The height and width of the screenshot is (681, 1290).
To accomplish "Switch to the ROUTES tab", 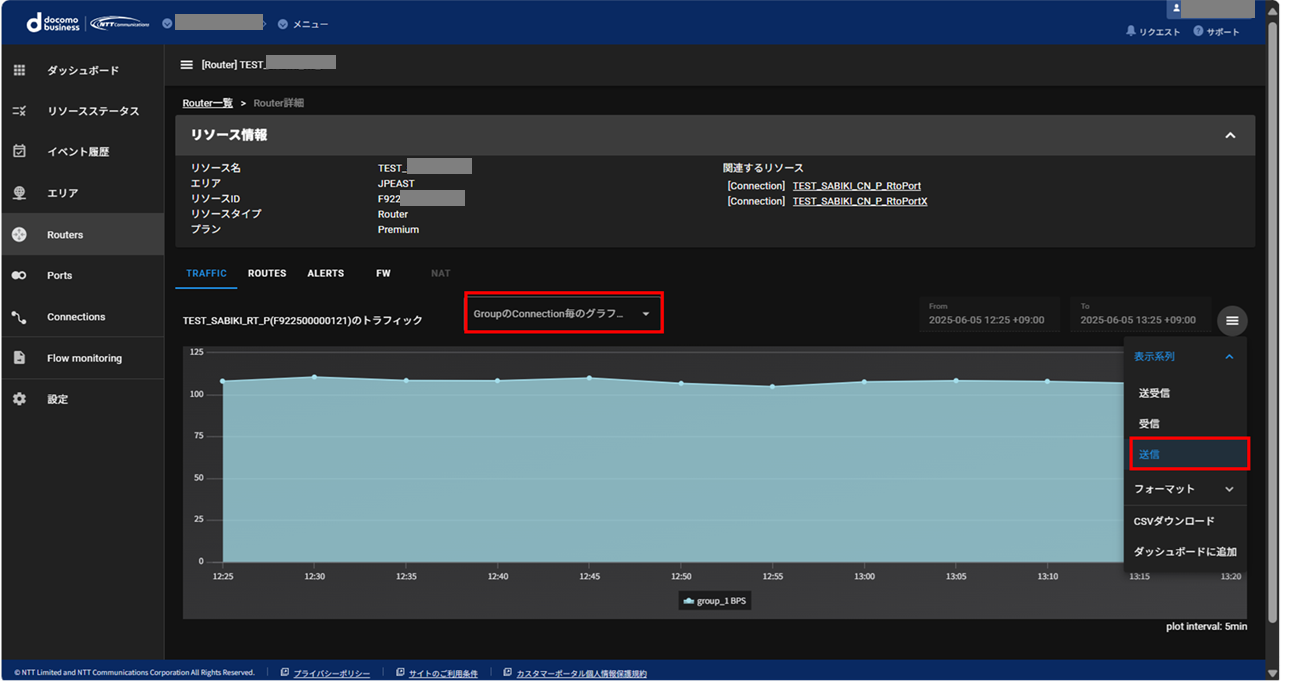I will click(x=267, y=273).
